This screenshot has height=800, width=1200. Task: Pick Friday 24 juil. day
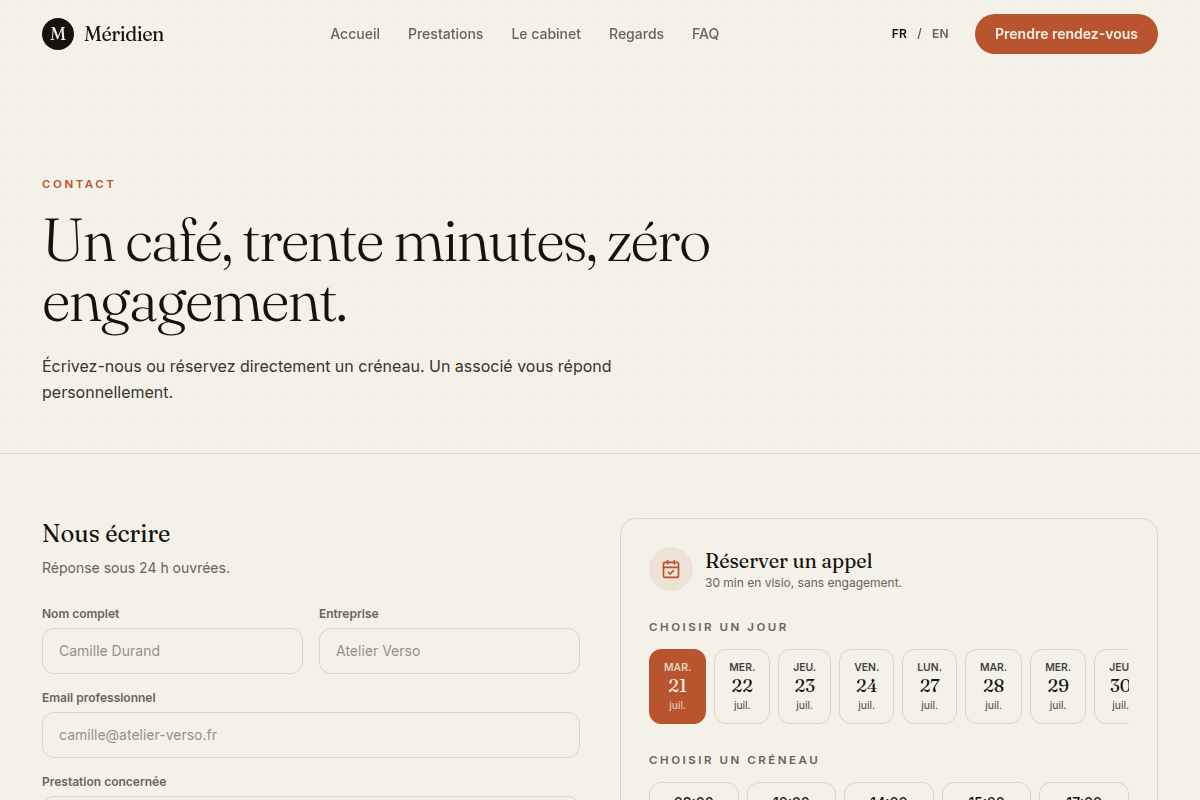pos(867,686)
